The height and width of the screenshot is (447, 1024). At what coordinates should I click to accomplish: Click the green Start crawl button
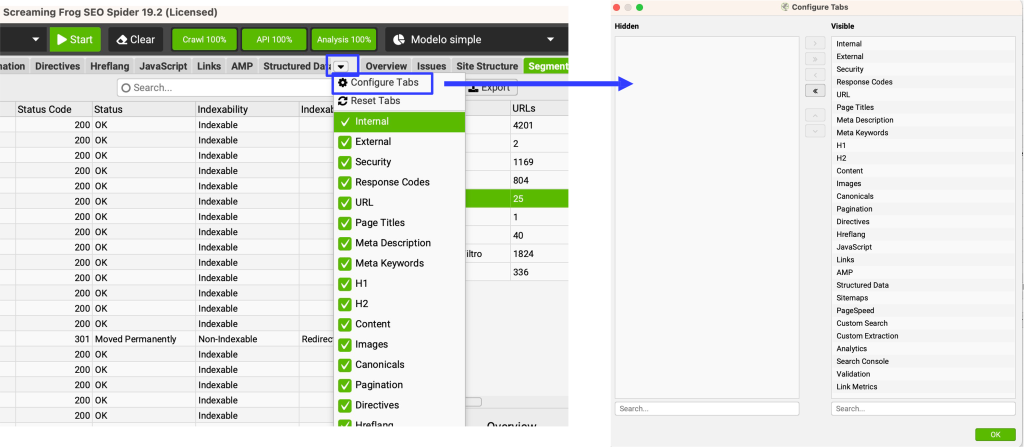click(x=74, y=40)
